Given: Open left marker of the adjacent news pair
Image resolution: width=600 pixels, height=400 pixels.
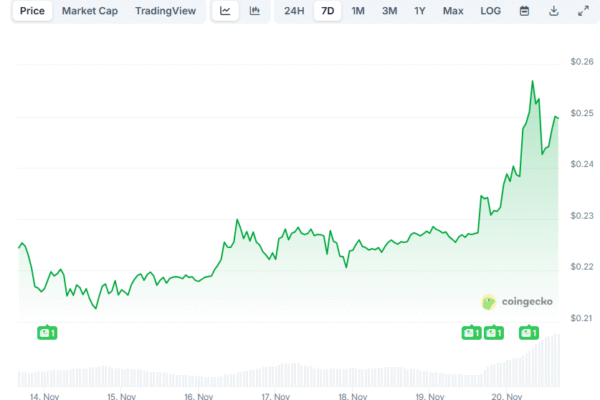Looking at the screenshot, I should (x=470, y=332).
